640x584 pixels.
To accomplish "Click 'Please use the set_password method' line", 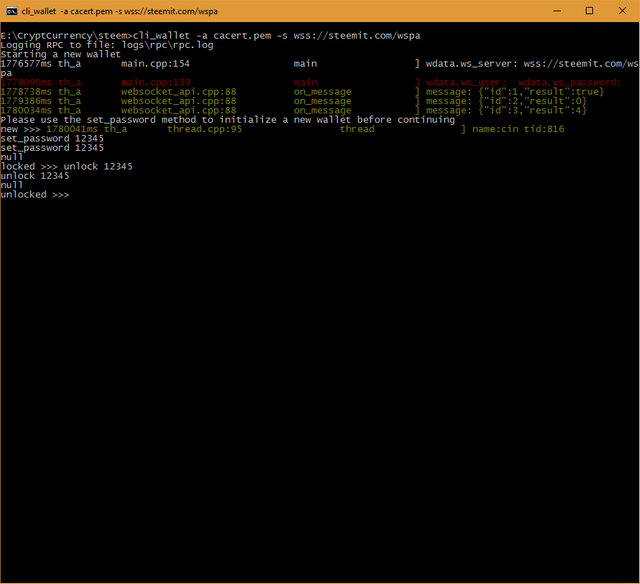I will tap(227, 120).
